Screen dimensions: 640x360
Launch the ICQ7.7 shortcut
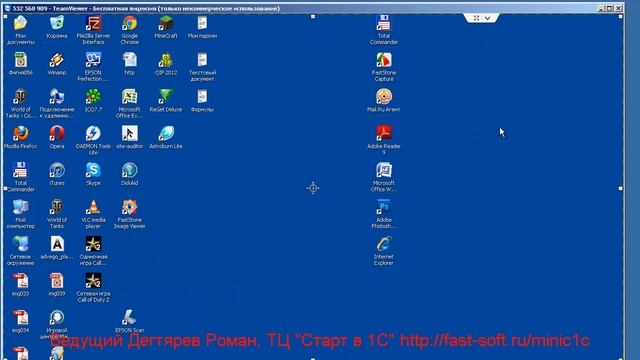pos(93,97)
